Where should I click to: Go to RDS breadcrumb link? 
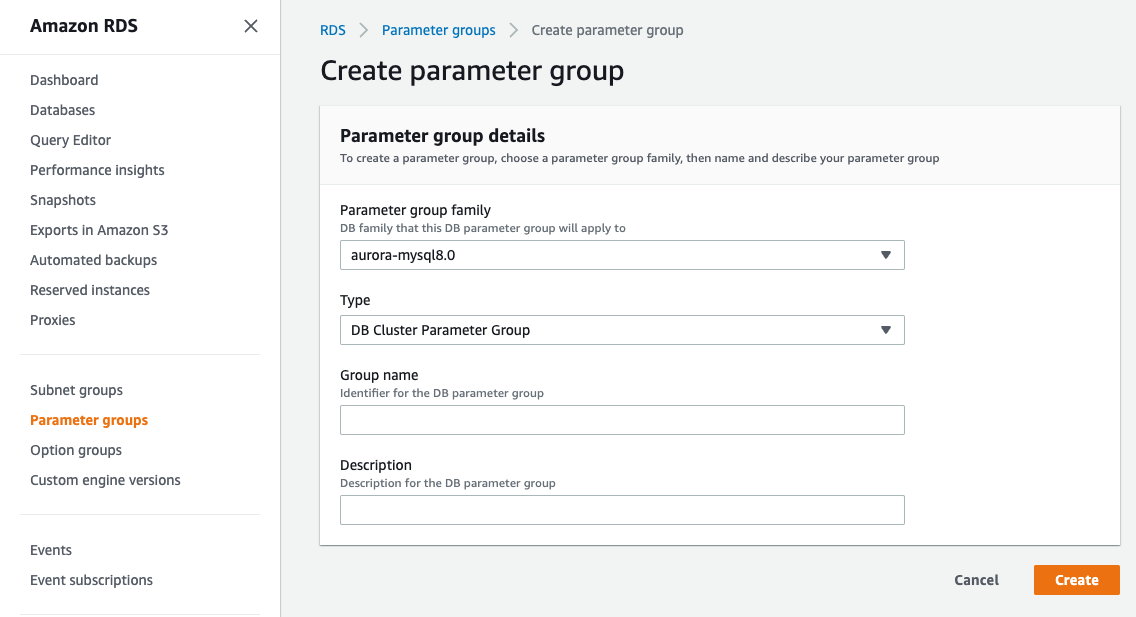click(333, 30)
